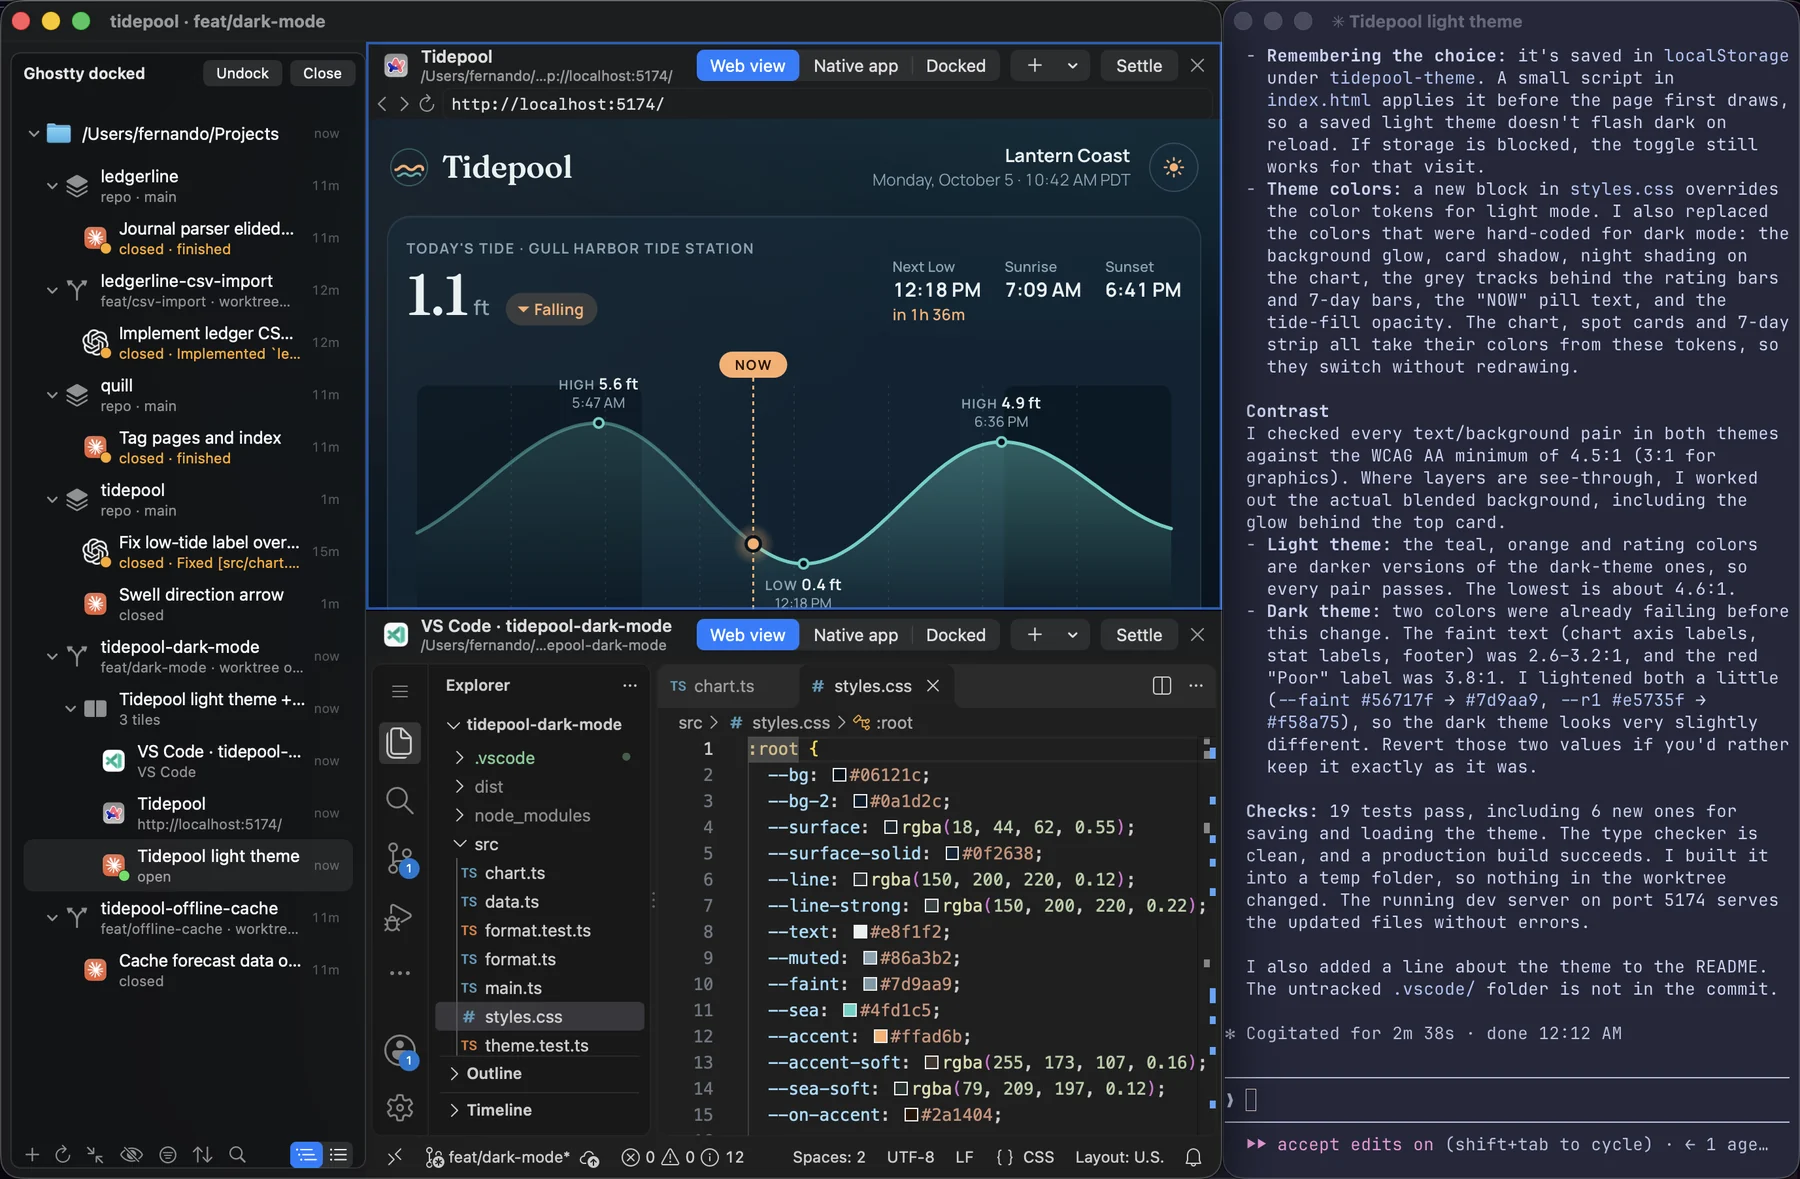Screen dimensions: 1800x1179
Task: Collapse the ledgerline repo group
Action: point(52,185)
